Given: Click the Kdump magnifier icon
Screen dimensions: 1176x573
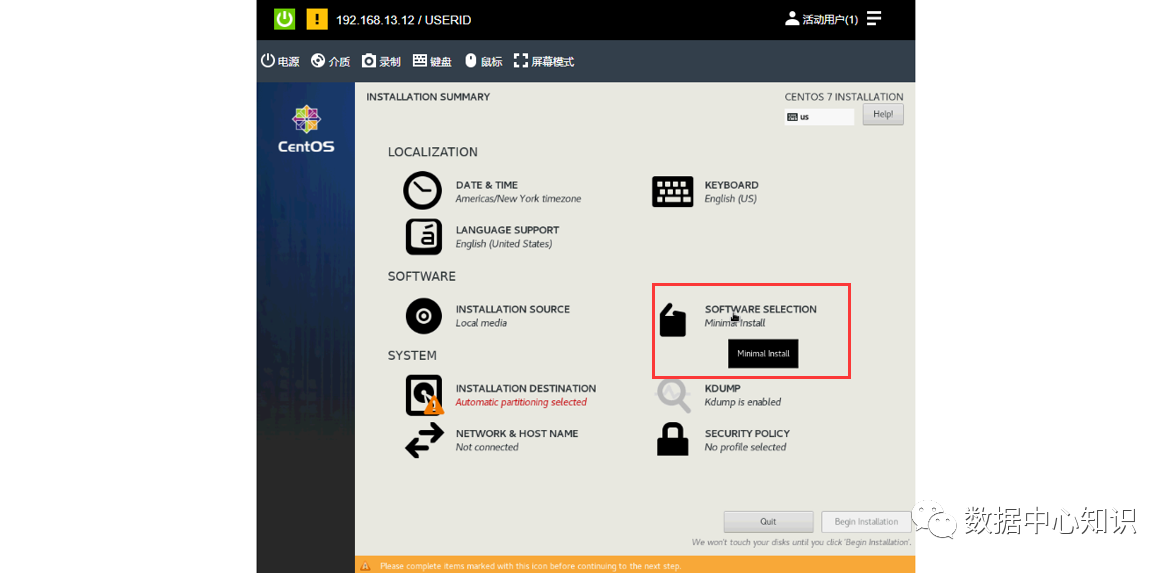Looking at the screenshot, I should [674, 396].
